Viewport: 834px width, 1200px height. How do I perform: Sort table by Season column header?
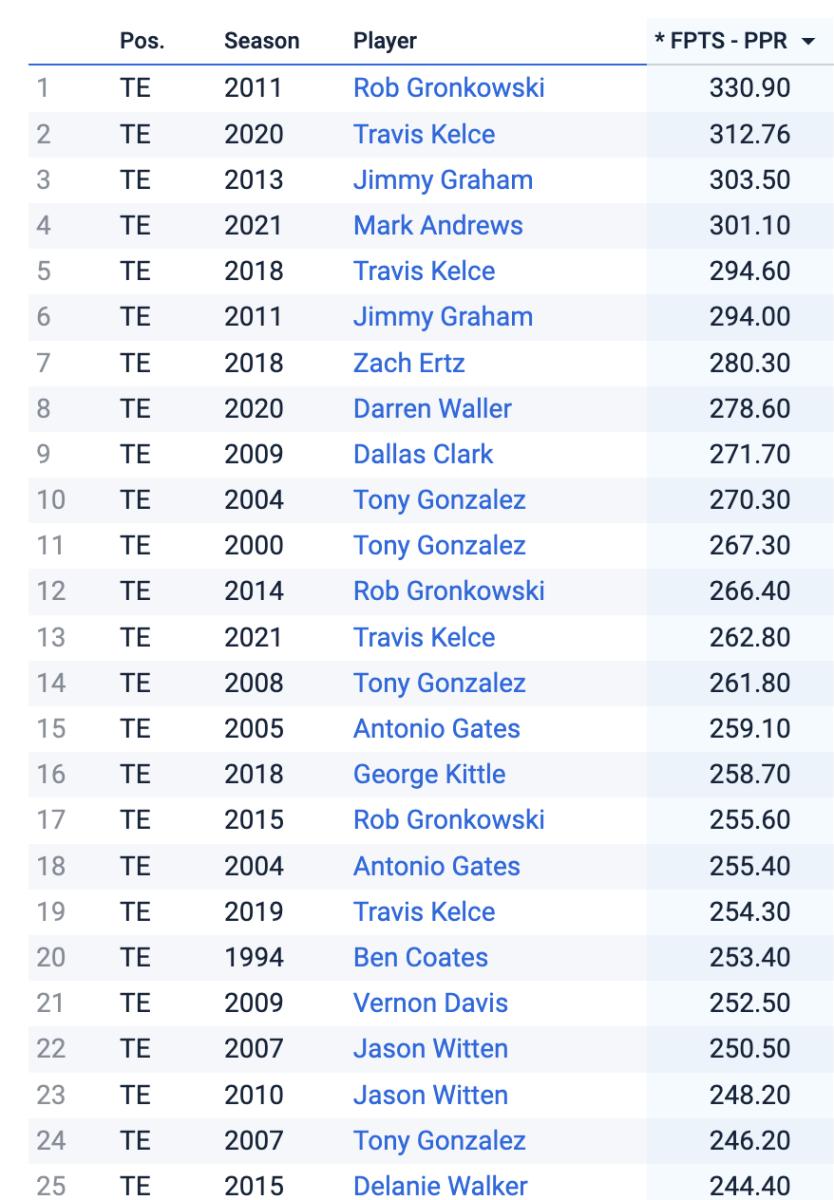click(x=262, y=41)
